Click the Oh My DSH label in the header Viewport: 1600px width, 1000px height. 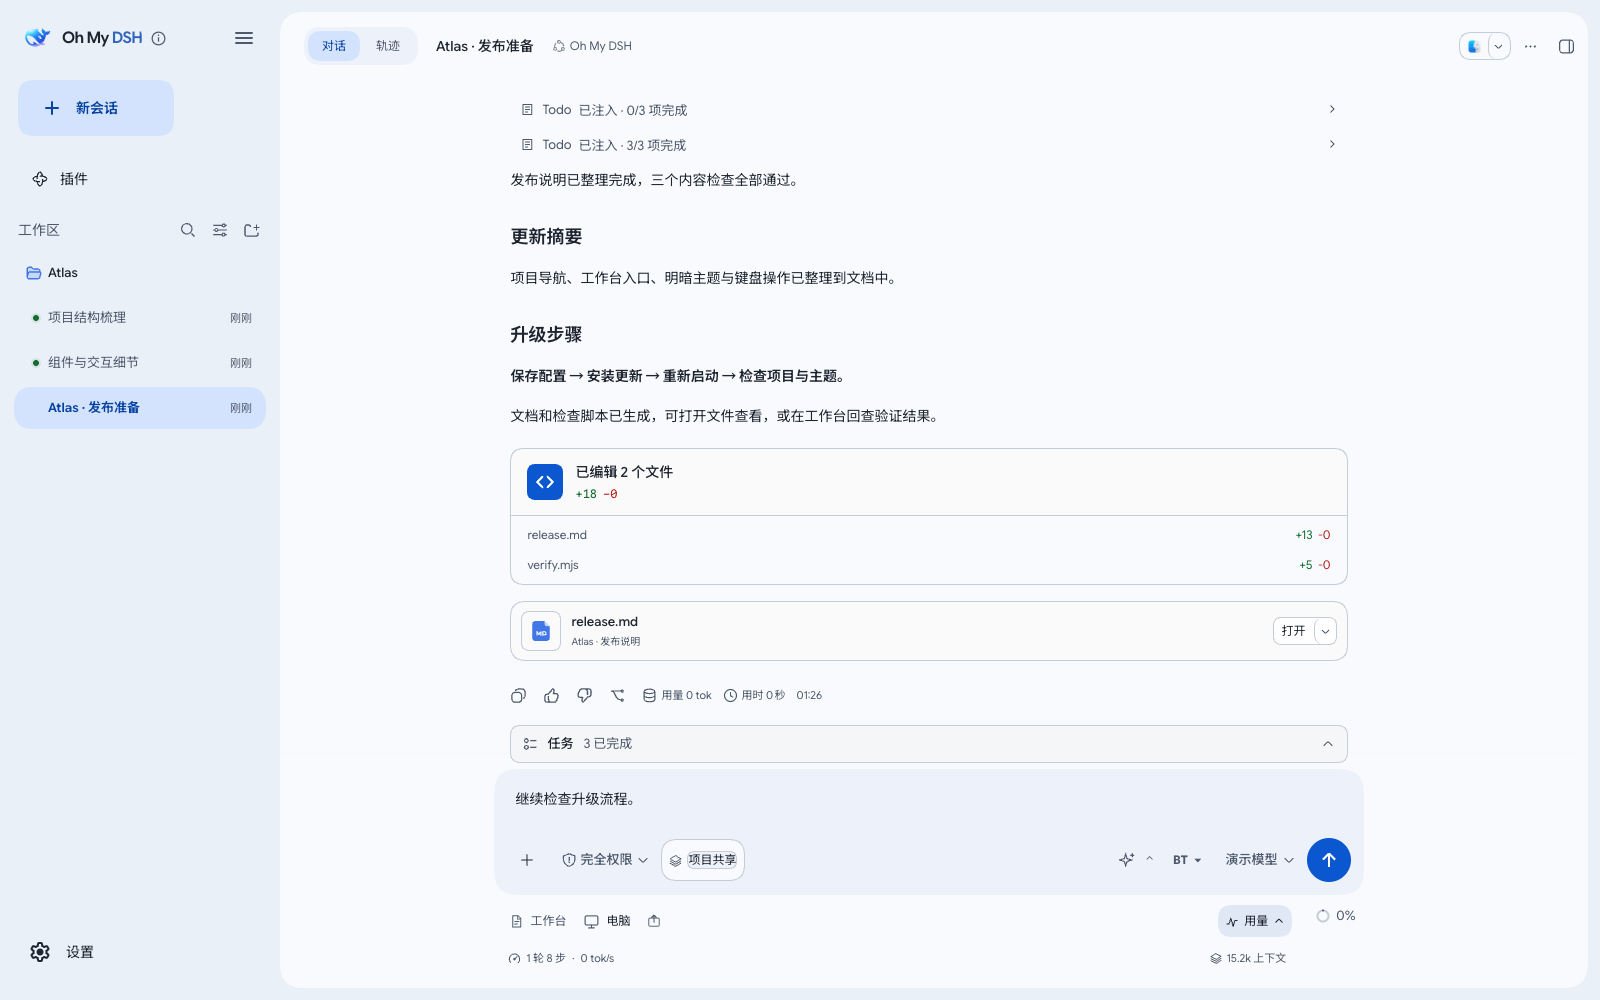pos(592,46)
